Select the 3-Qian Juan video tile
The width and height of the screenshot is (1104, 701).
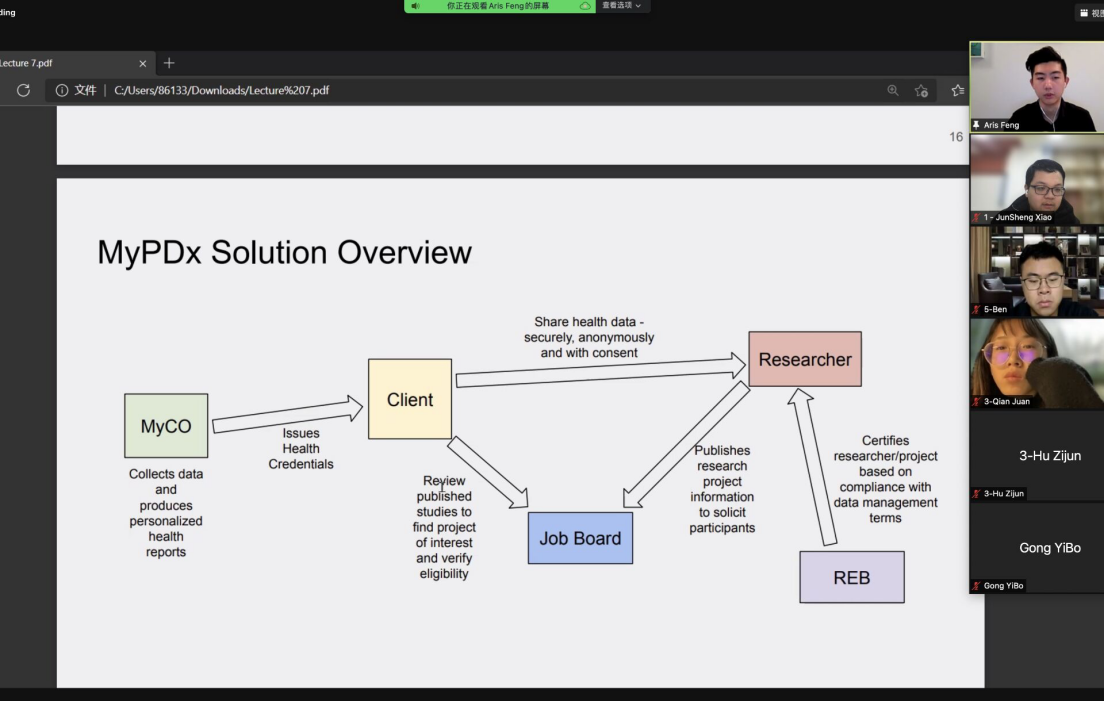pos(1036,361)
